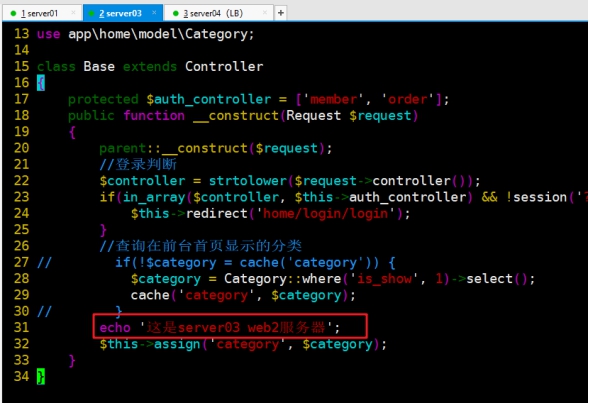589x404 pixels.
Task: Place cursor on highlighted opening brace at line 16
Action: [x=41, y=83]
